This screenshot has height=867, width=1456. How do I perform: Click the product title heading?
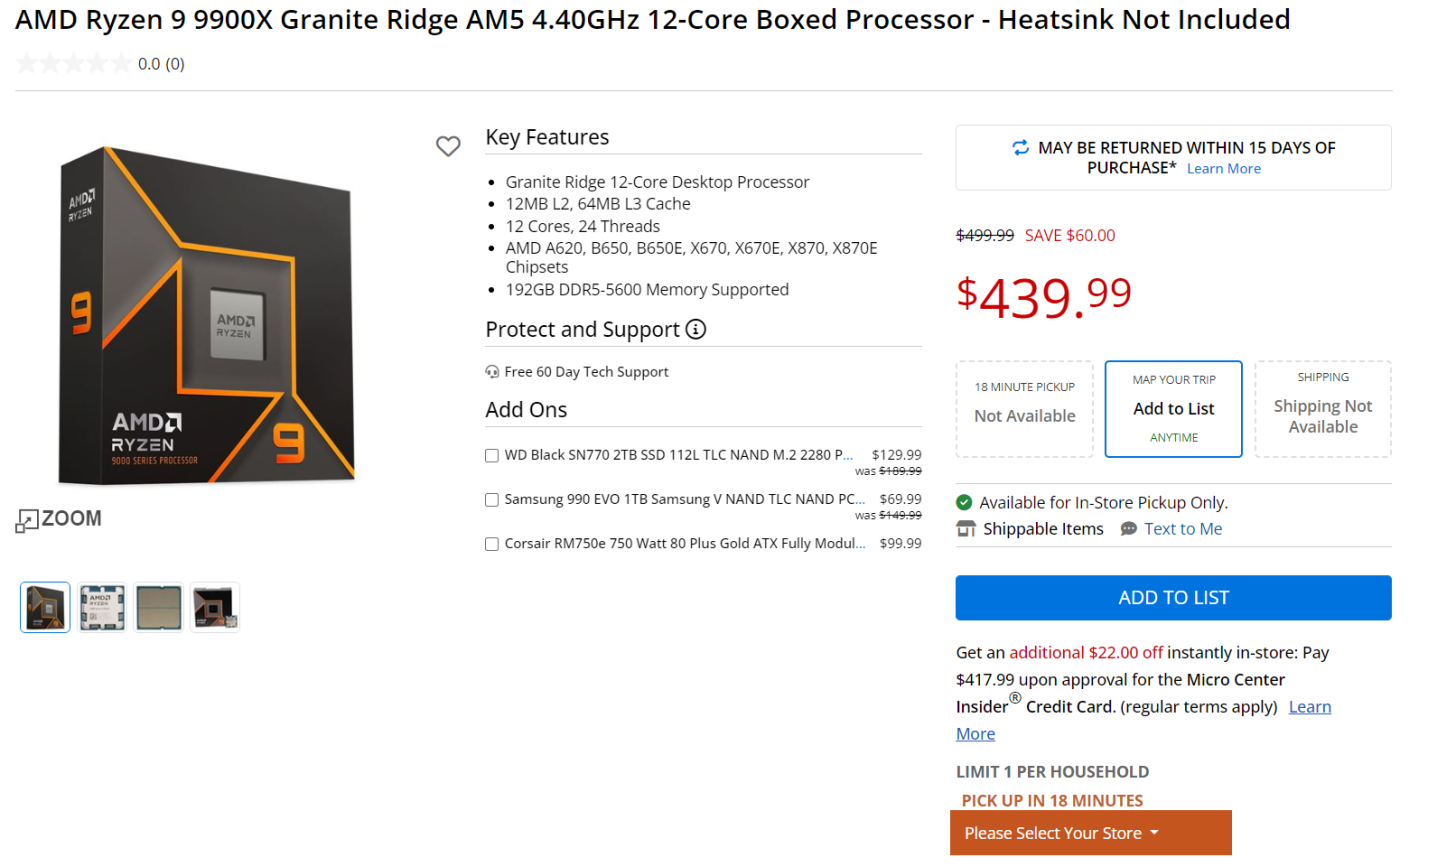point(651,19)
